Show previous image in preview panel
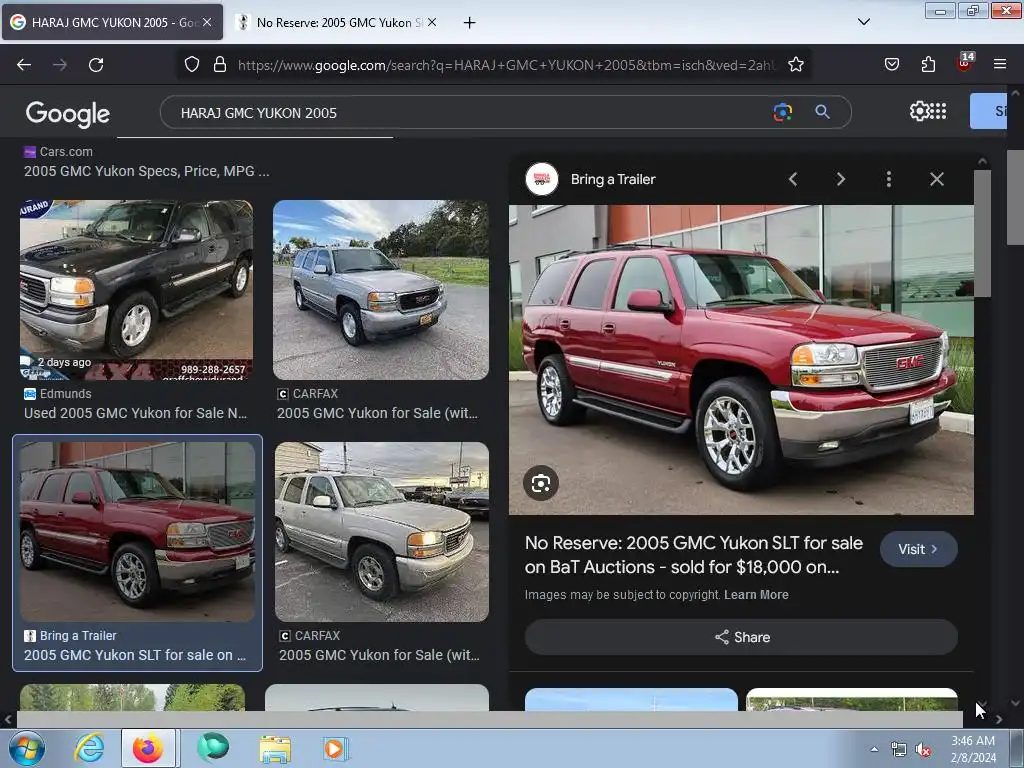Screen dimensions: 1024x768 point(793,179)
